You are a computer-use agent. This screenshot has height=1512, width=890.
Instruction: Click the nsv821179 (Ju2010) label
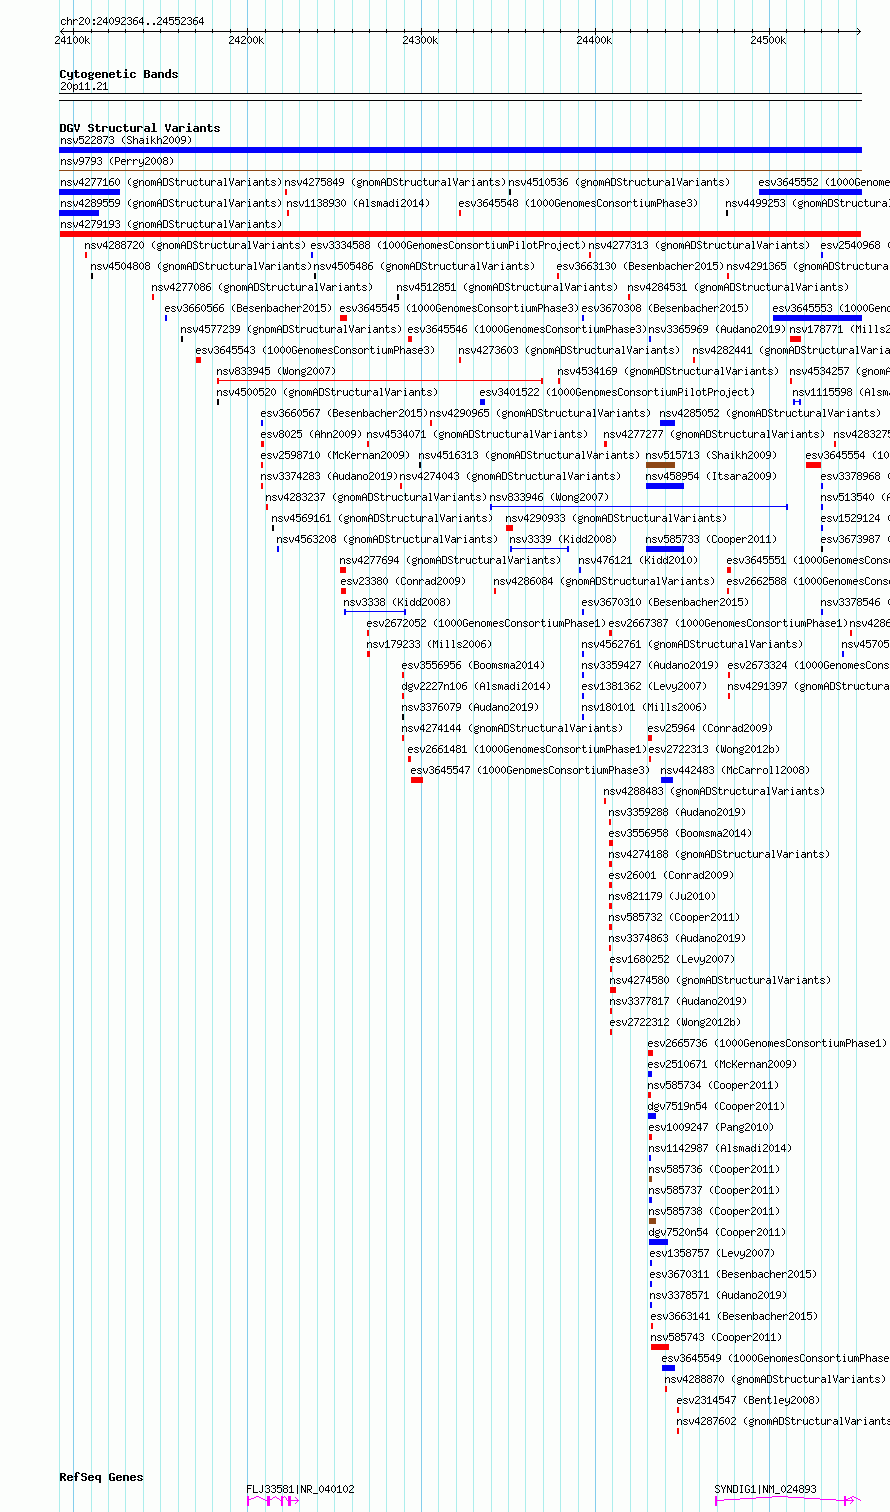662,896
